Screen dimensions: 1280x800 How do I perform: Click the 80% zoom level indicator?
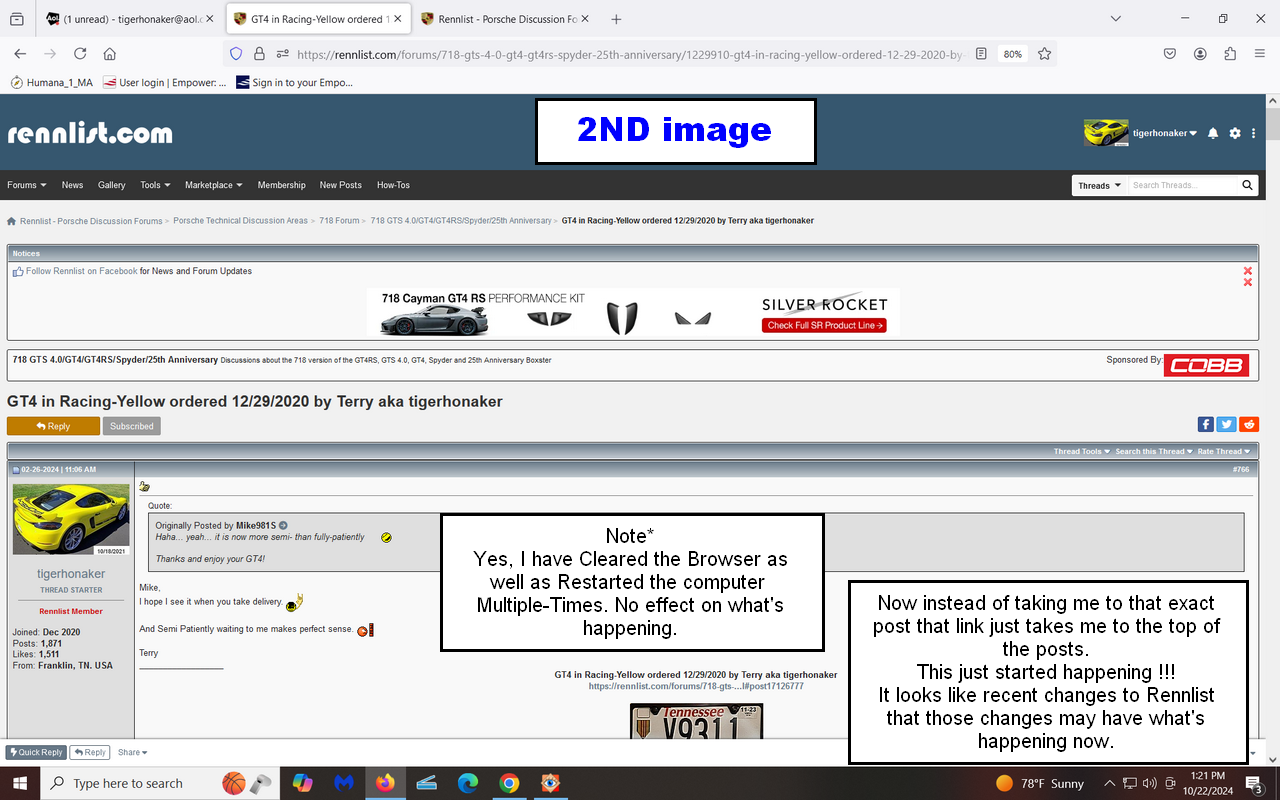(x=1012, y=54)
